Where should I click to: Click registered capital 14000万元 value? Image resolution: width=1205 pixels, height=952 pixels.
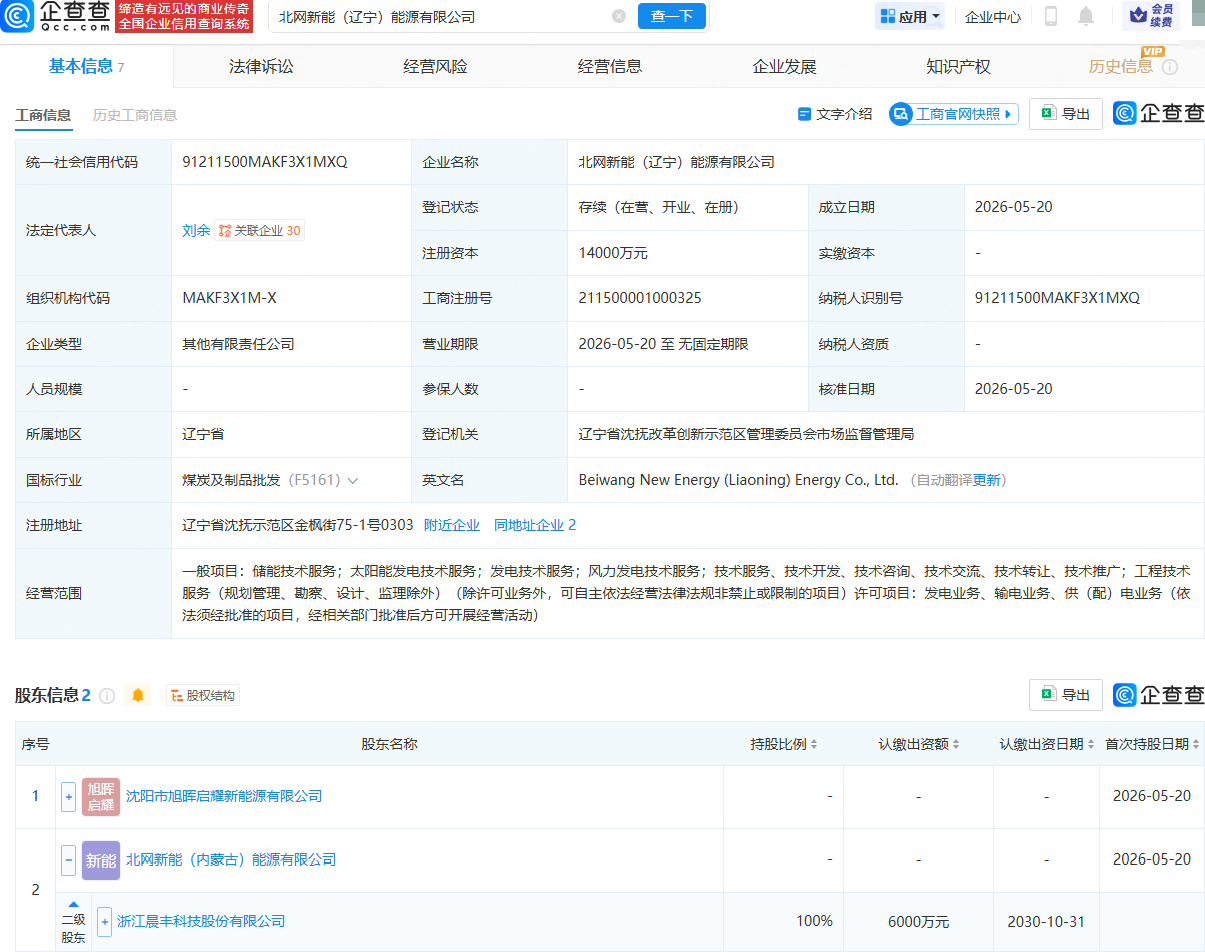(613, 253)
